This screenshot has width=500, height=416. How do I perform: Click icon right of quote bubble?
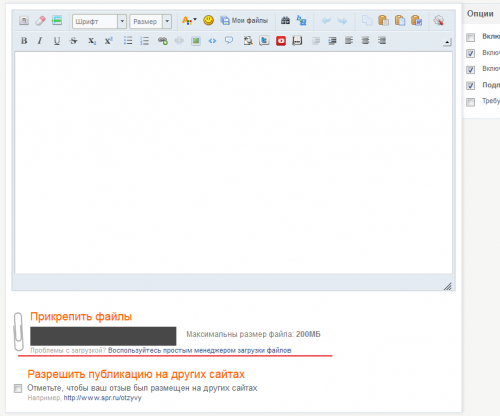[x=248, y=41]
